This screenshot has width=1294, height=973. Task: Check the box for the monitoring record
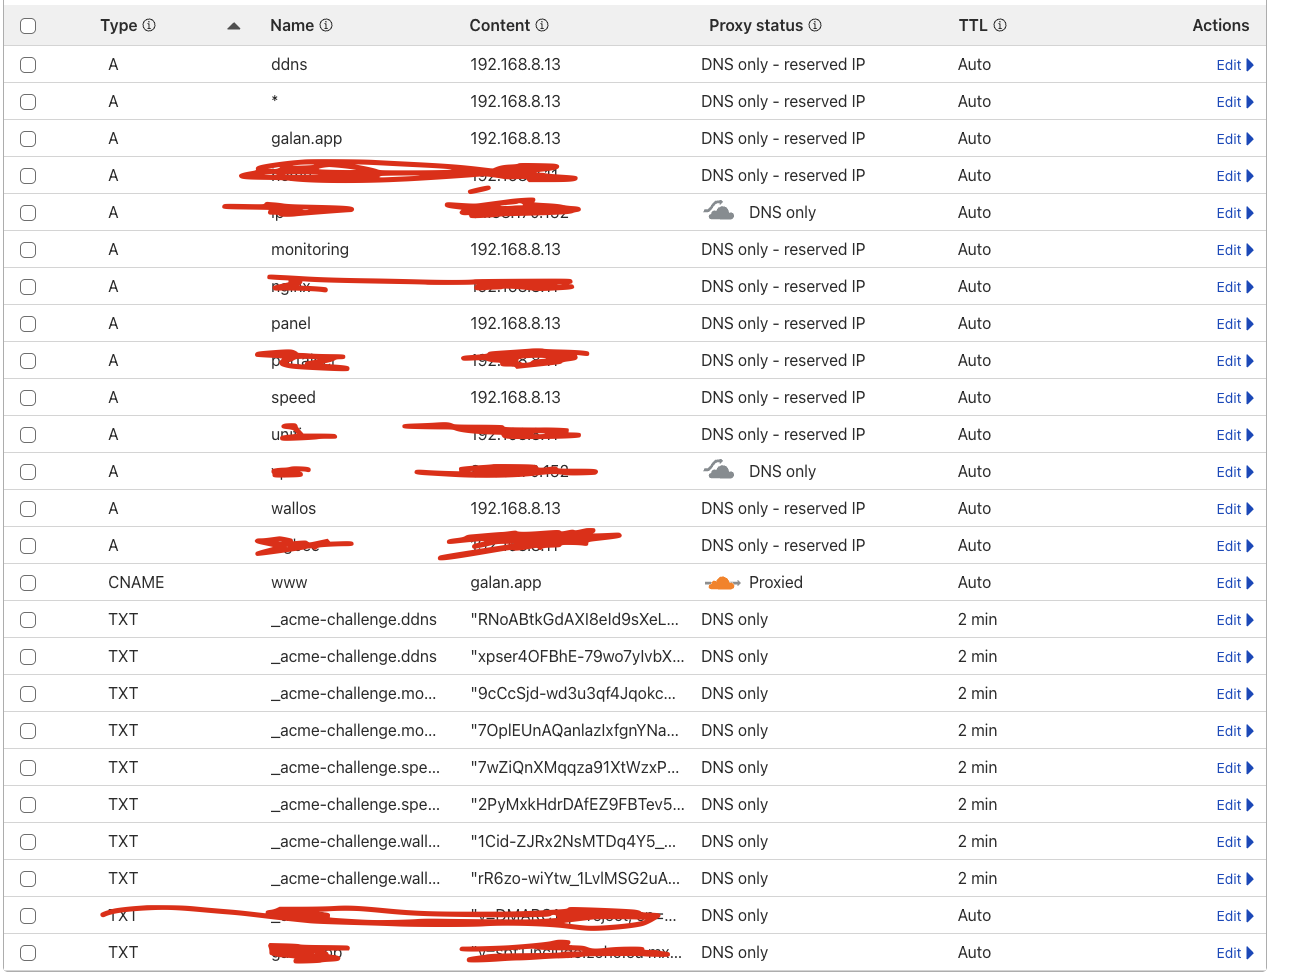28,250
